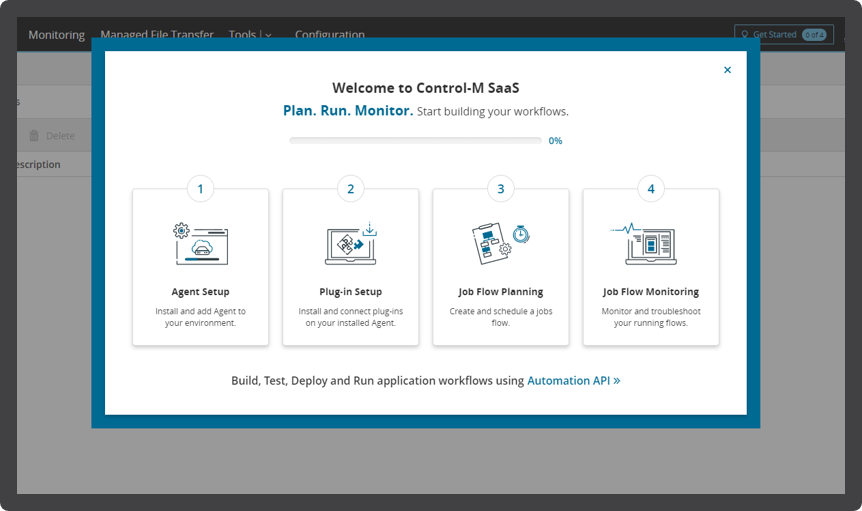The image size is (862, 511).
Task: Click the Job Flow Monitoring pulse icon
Action: click(644, 243)
